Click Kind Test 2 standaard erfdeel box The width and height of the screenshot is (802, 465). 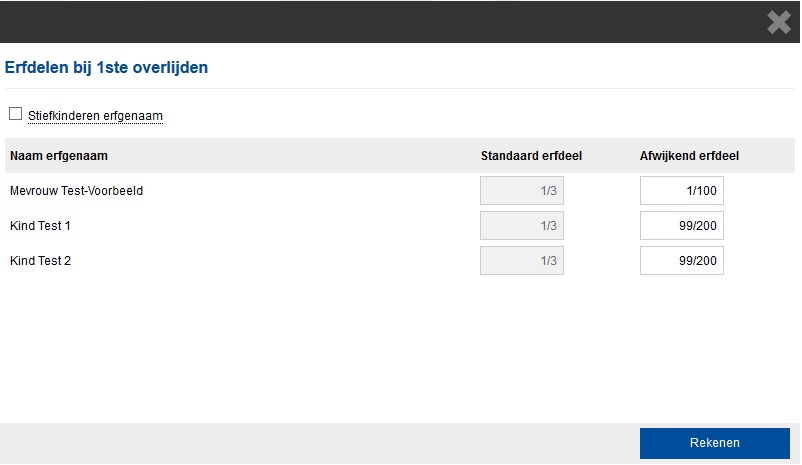(522, 261)
